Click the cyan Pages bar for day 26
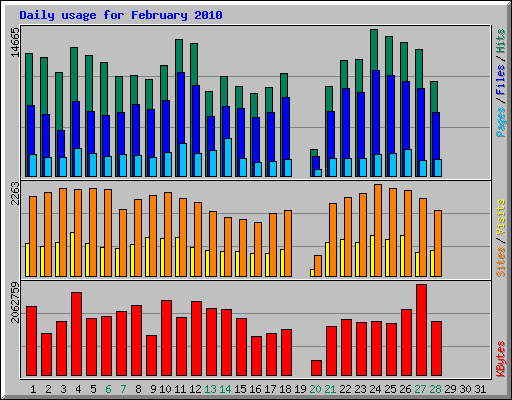 click(408, 163)
